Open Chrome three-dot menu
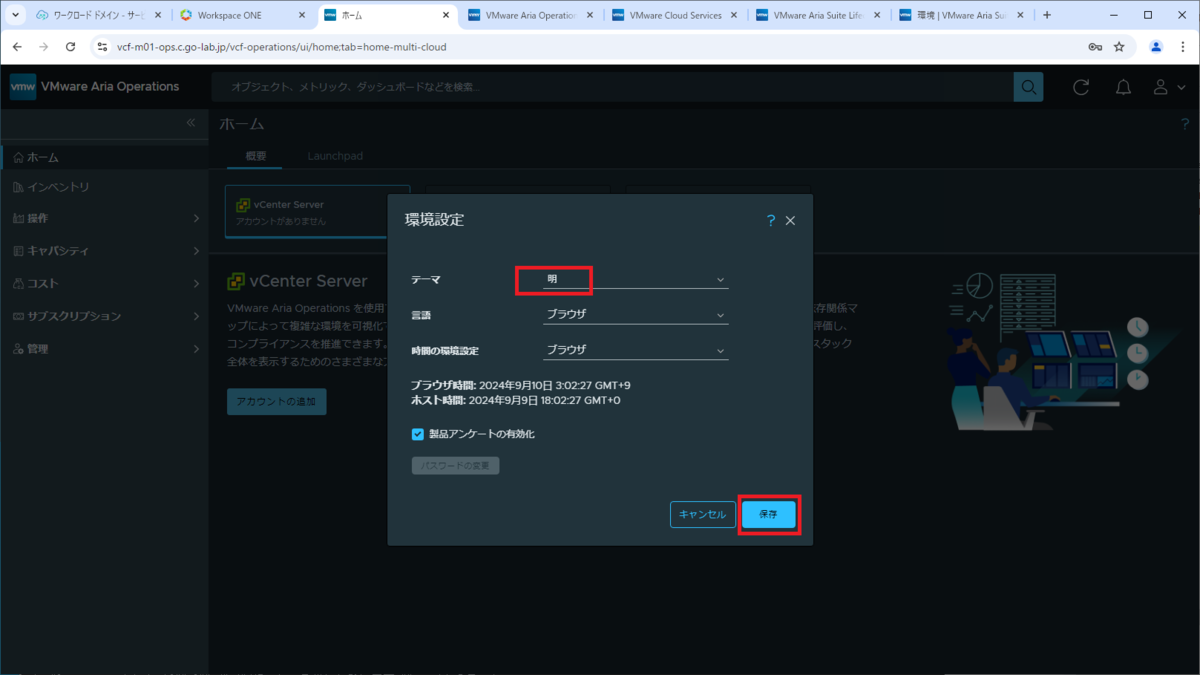The image size is (1200, 675). (x=1183, y=47)
